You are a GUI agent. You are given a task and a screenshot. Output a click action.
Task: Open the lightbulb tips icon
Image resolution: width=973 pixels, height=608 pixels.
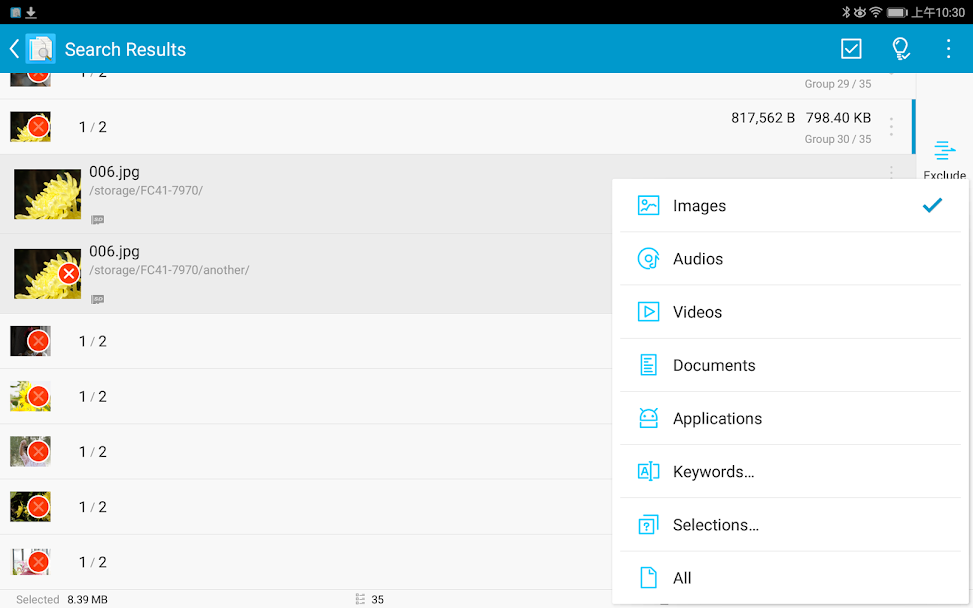(x=901, y=49)
